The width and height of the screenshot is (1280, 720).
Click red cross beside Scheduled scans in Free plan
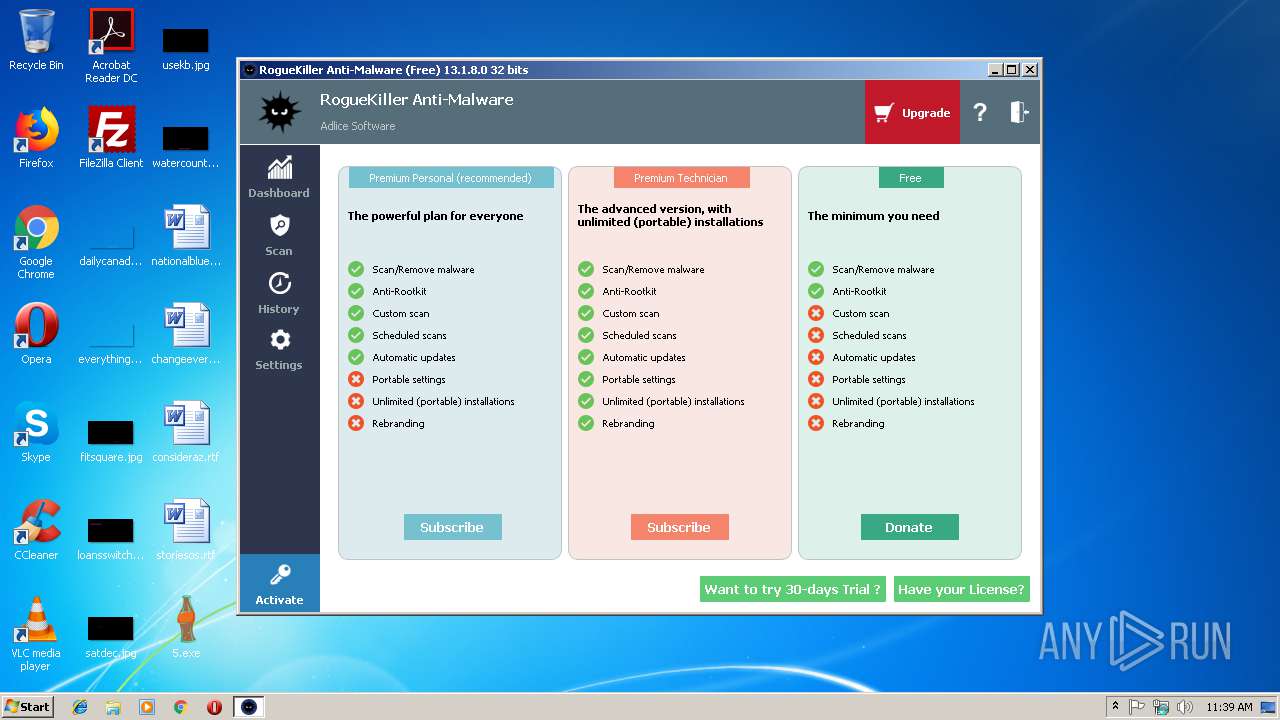816,335
